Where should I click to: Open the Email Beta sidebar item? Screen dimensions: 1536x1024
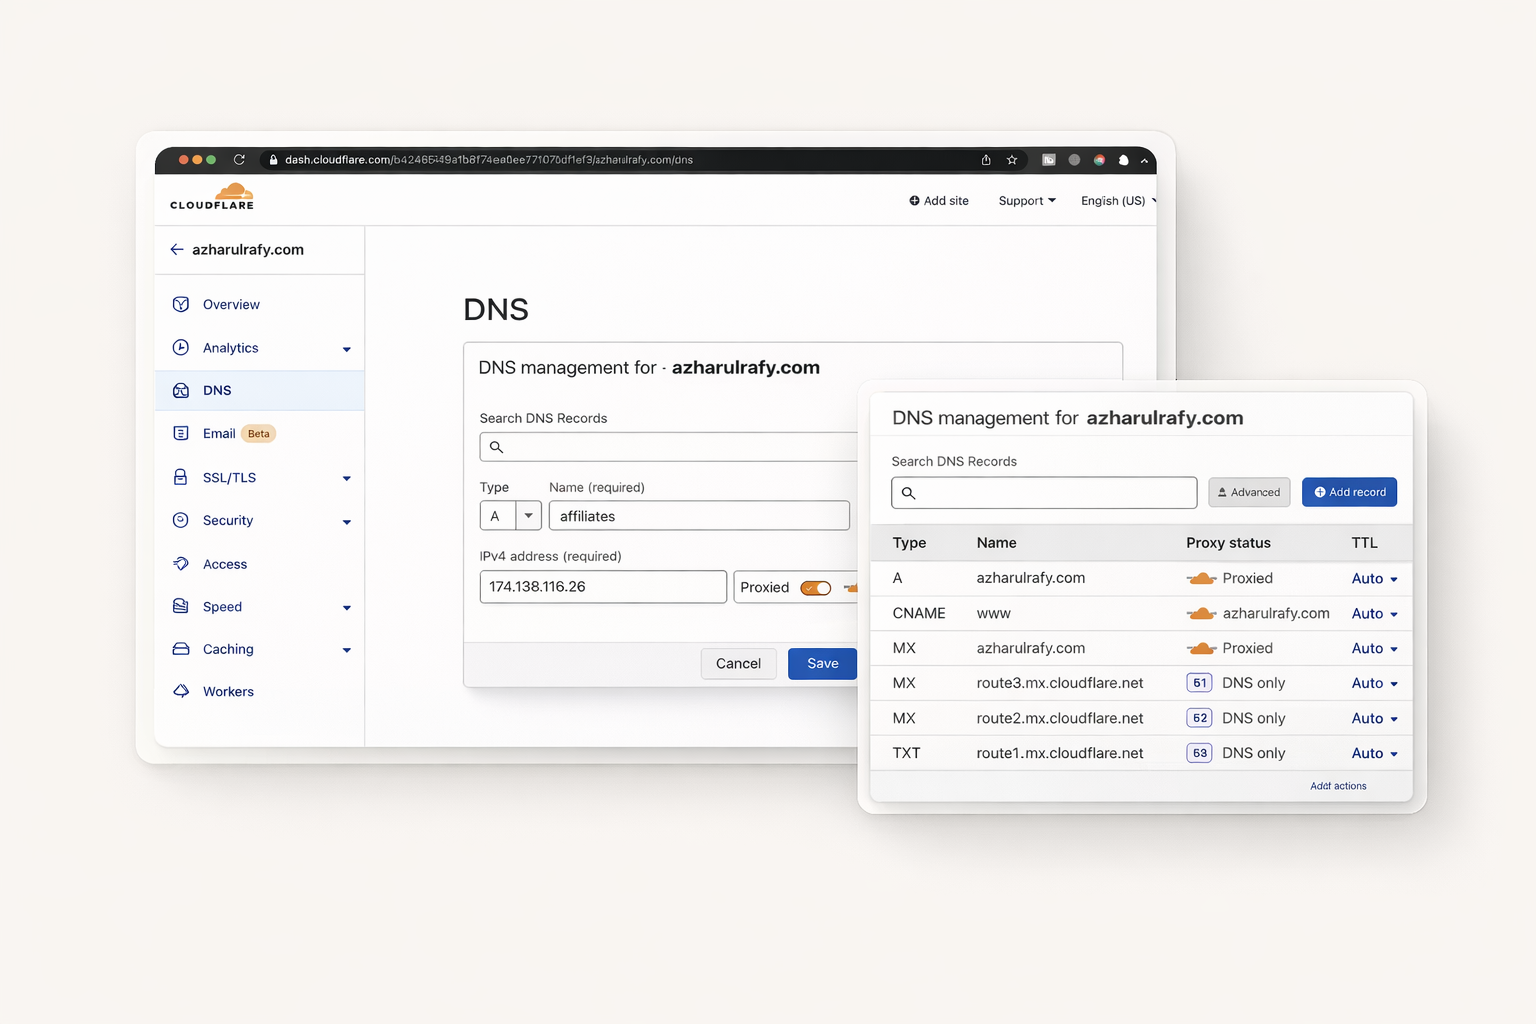pos(219,434)
